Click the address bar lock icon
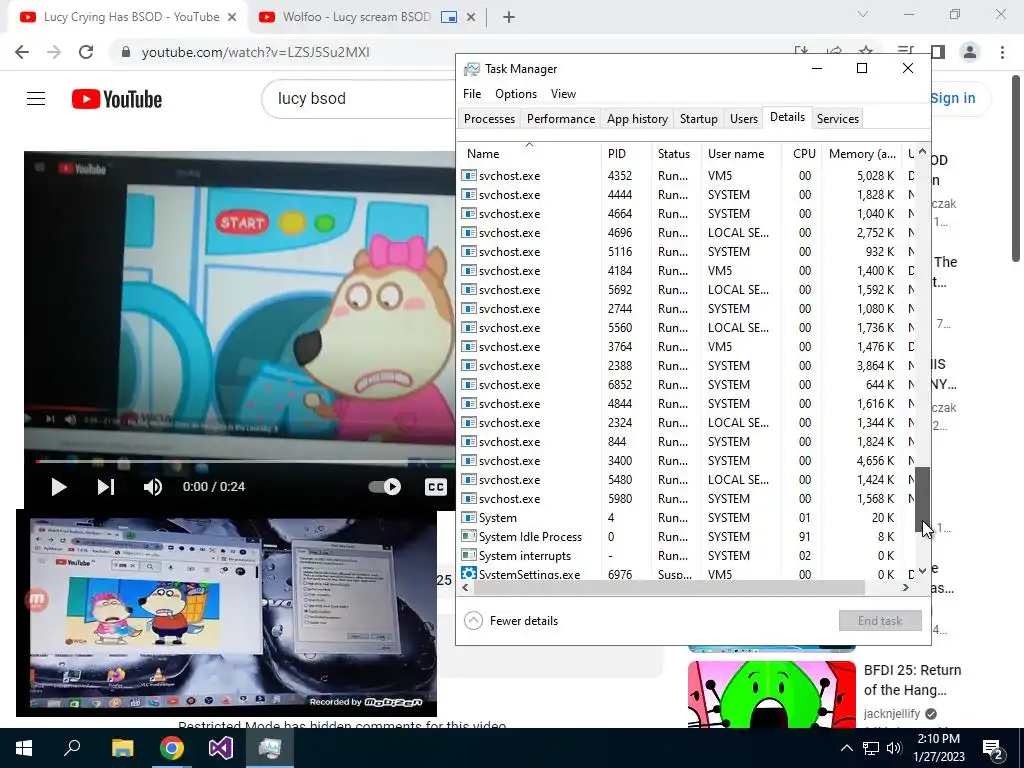This screenshot has height=768, width=1024. coord(126,52)
